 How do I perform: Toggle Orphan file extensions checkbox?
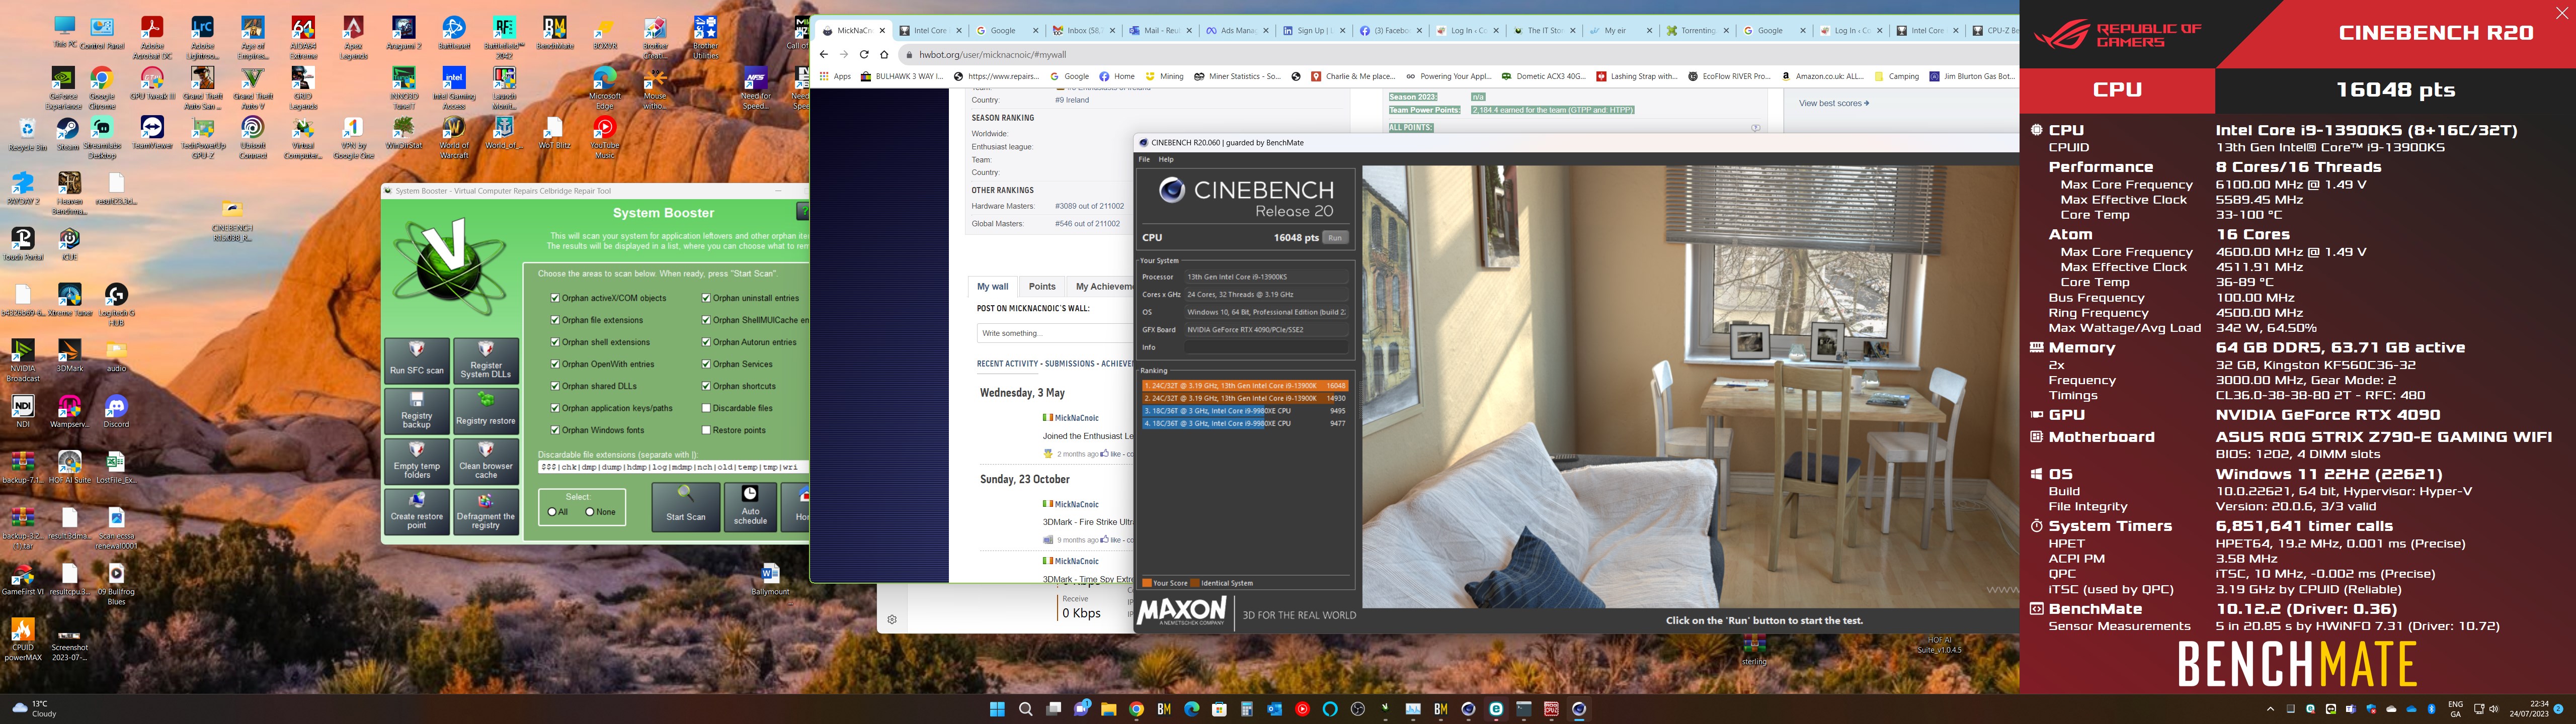555,320
